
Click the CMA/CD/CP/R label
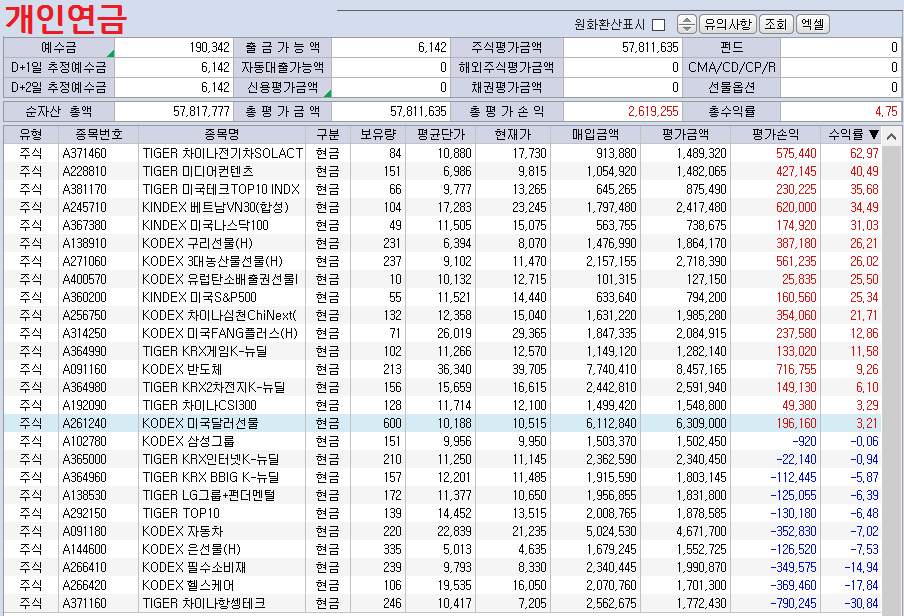click(x=732, y=67)
